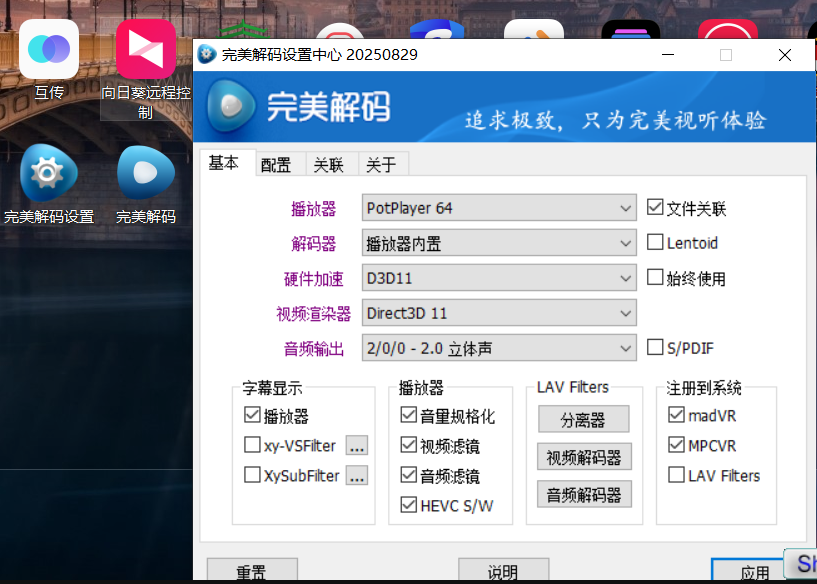Expand the 音频输出 立体声 dropdown
The width and height of the screenshot is (817, 584).
tap(499, 347)
